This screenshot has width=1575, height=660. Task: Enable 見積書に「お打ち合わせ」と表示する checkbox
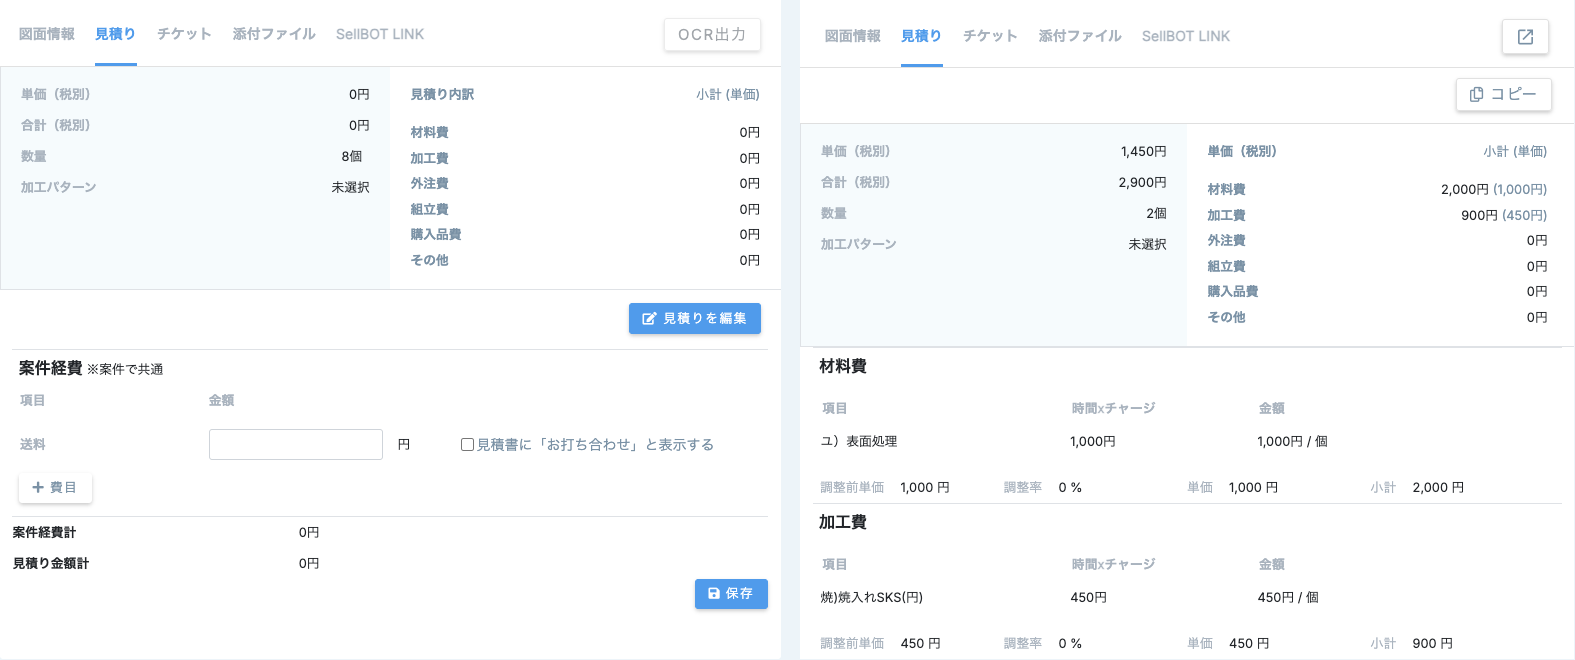(467, 444)
